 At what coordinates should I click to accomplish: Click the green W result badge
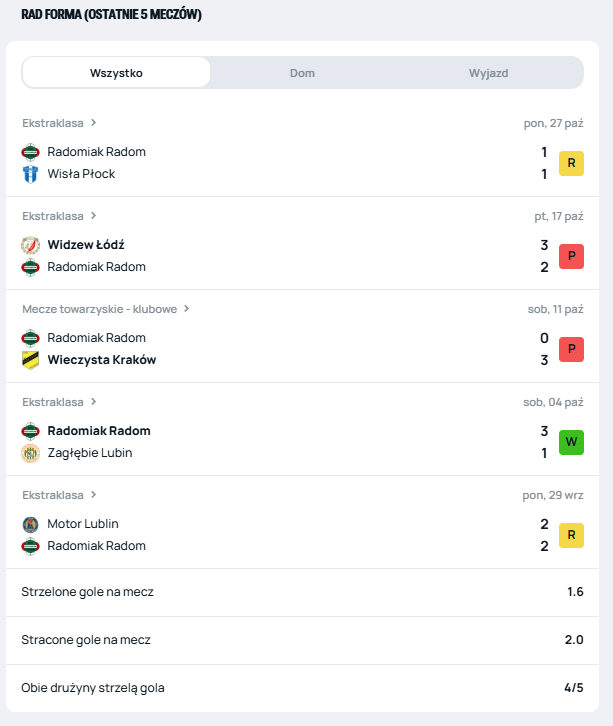571,442
